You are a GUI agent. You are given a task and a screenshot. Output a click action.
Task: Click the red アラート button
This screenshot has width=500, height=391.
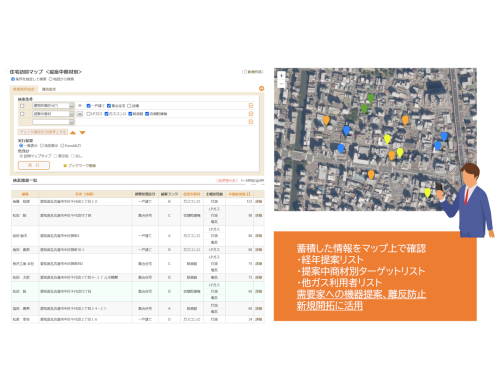tap(227, 180)
